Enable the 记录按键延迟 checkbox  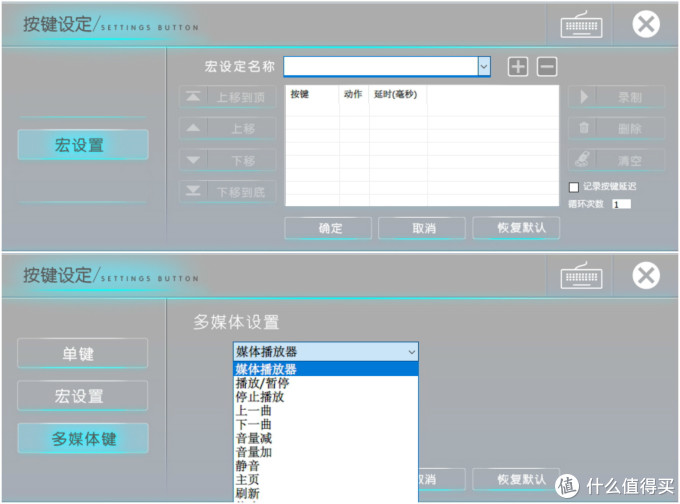coord(574,187)
